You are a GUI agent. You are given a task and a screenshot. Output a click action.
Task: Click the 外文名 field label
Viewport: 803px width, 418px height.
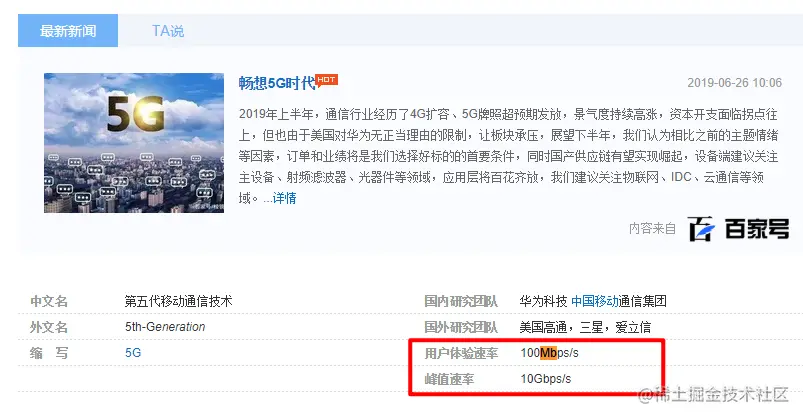(x=49, y=327)
